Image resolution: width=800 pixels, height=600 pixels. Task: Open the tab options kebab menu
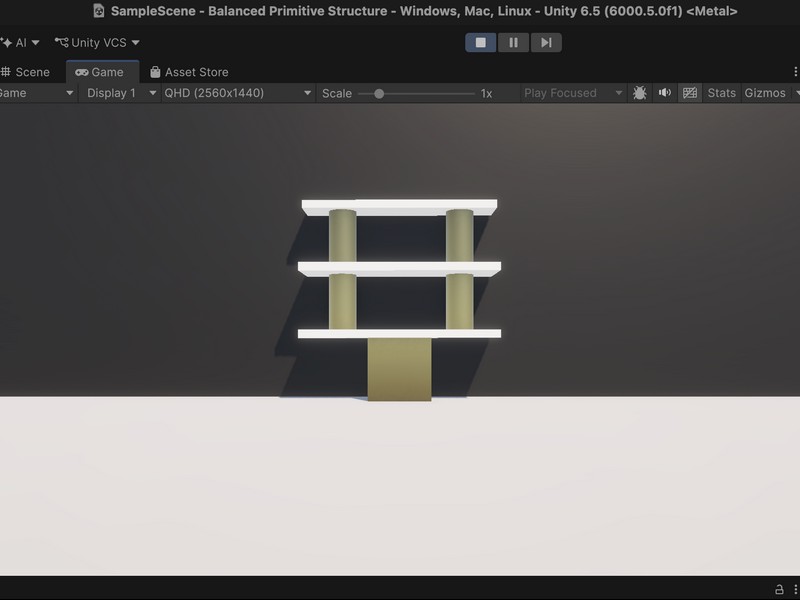795,72
